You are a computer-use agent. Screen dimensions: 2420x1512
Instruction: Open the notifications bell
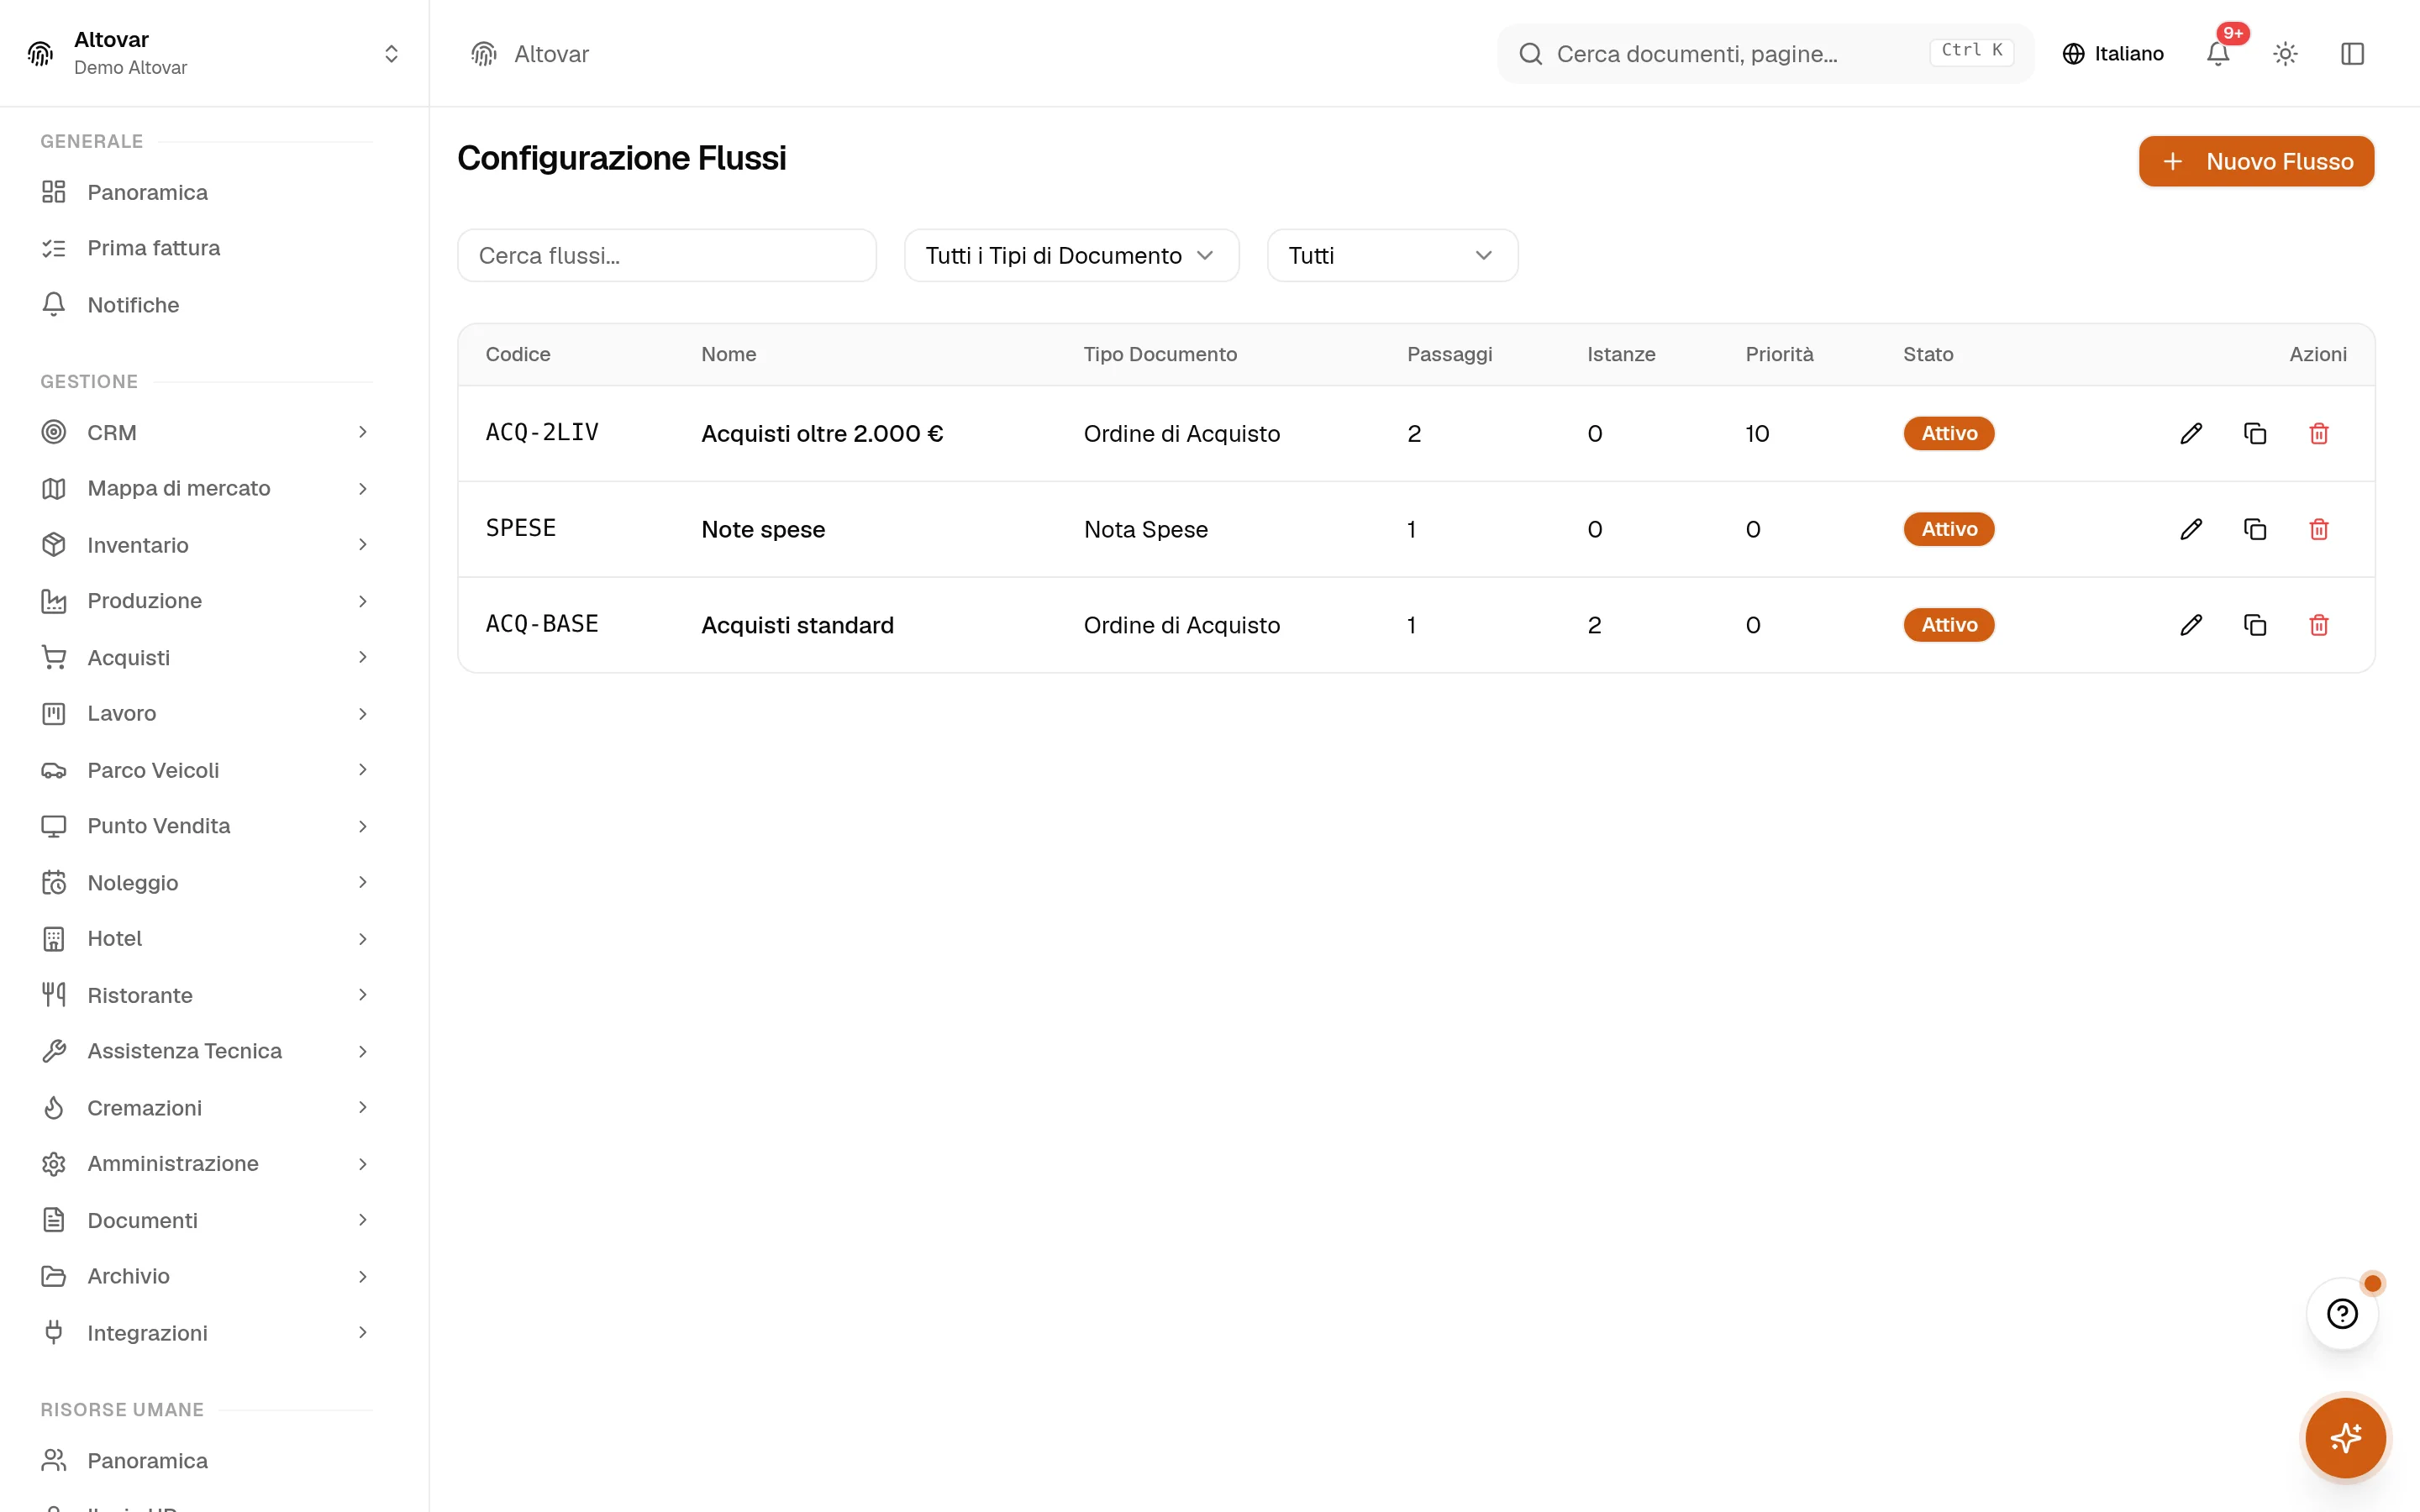tap(2218, 54)
